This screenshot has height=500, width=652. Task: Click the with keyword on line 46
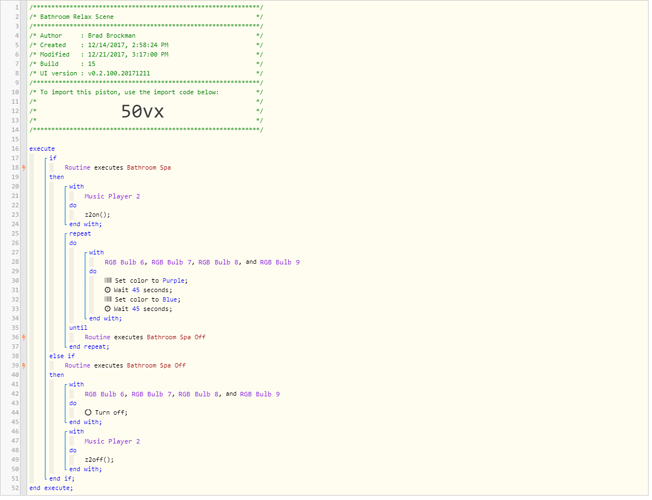77,432
